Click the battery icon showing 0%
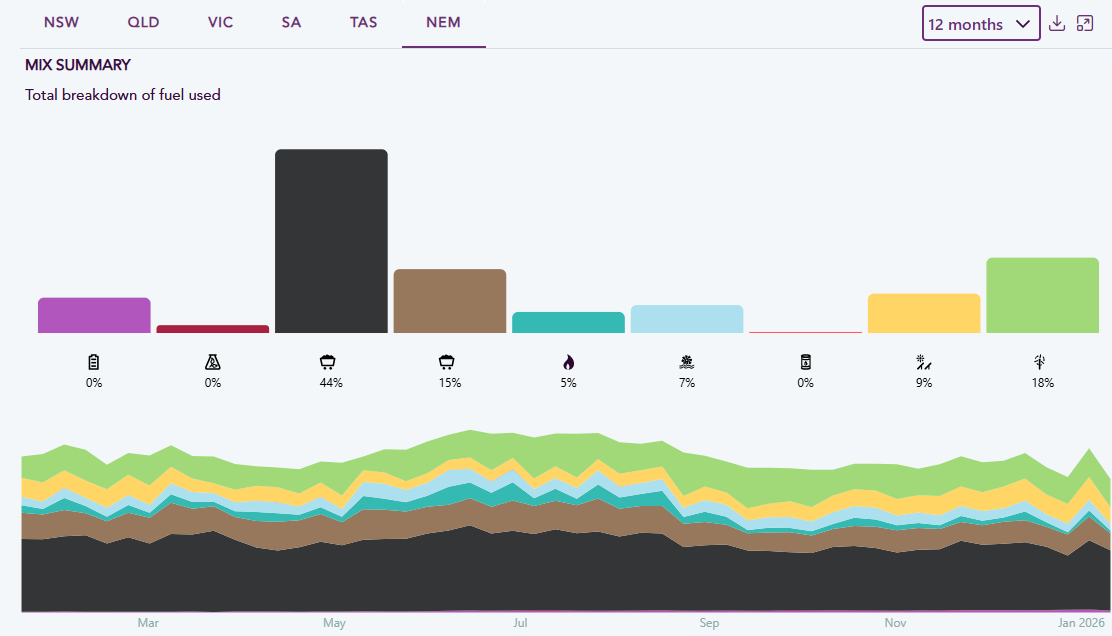The height and width of the screenshot is (636, 1112). (94, 362)
